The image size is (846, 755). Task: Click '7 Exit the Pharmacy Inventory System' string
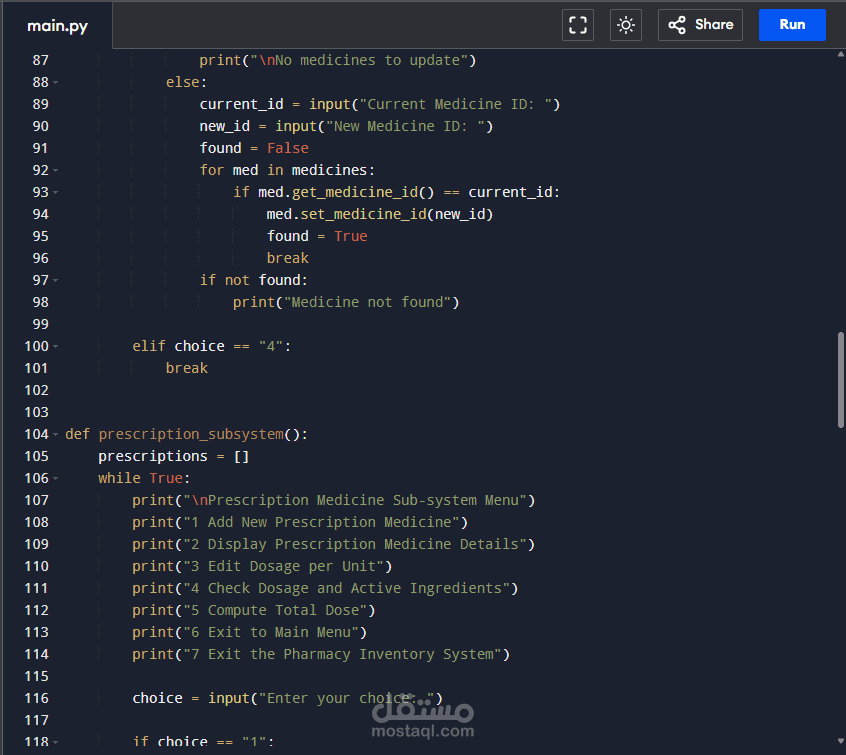point(343,655)
